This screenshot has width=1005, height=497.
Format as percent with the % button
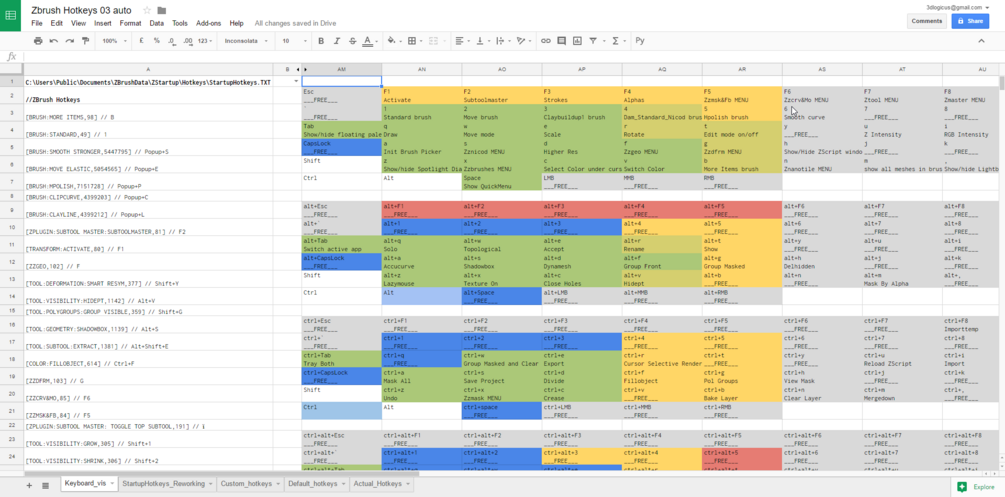coord(156,41)
